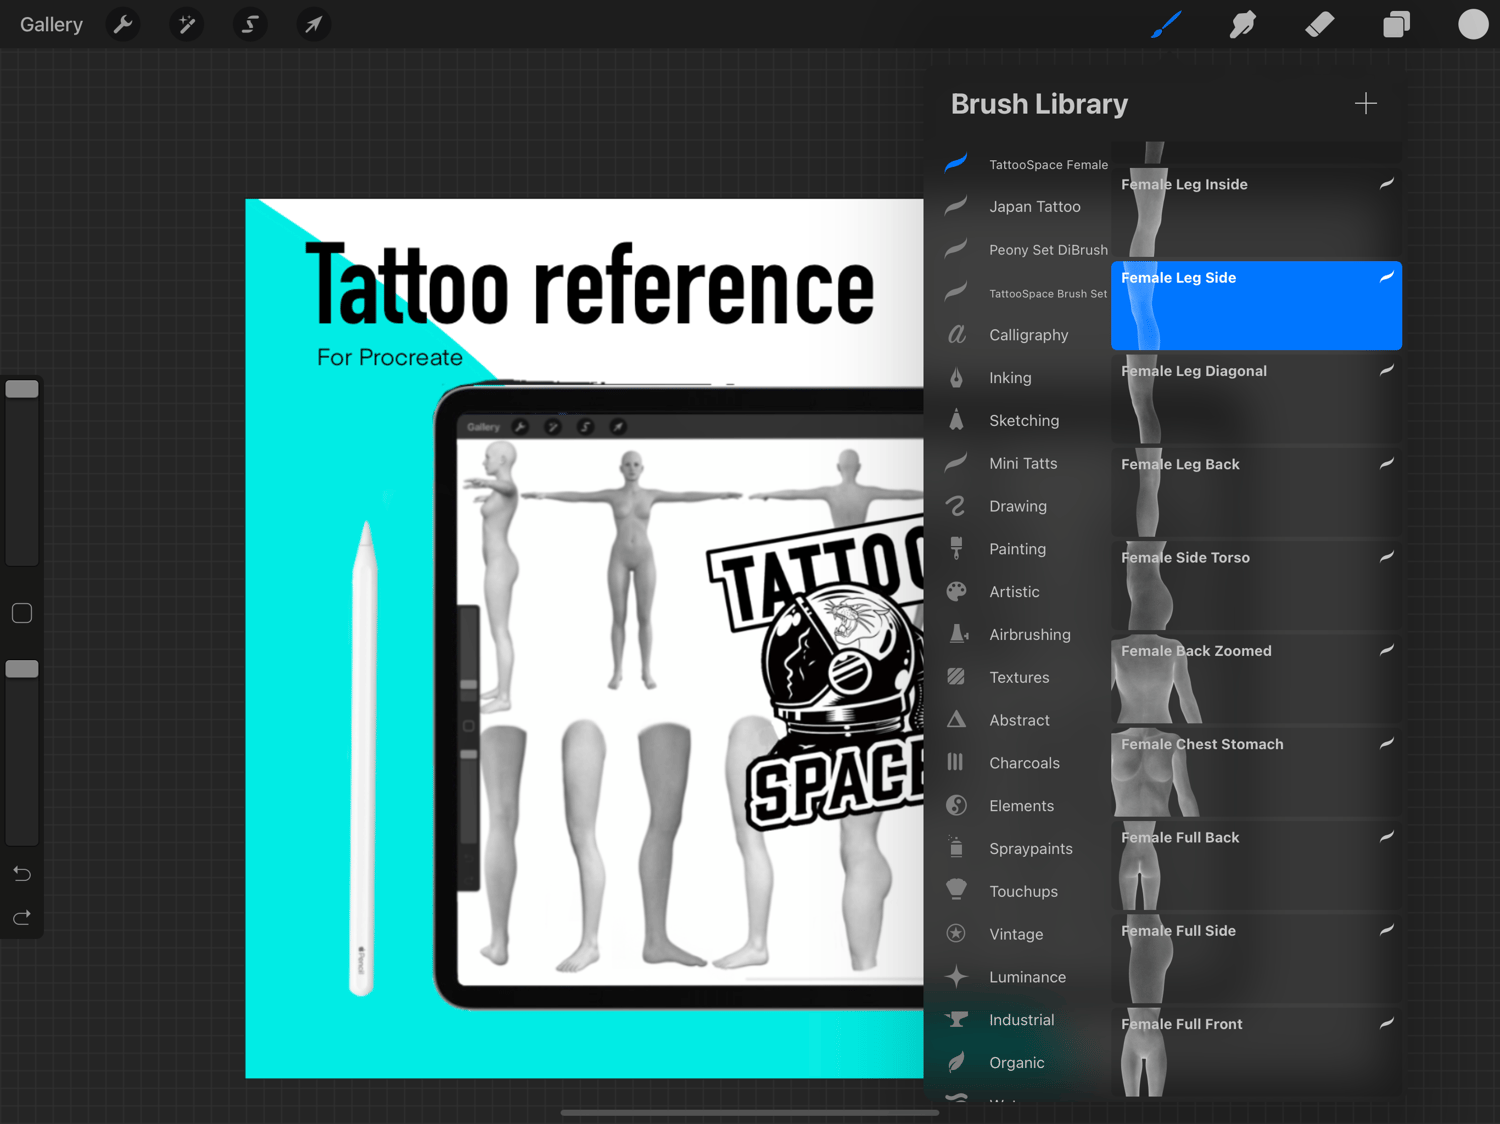Open the active color circle
The height and width of the screenshot is (1124, 1500).
1473,24
